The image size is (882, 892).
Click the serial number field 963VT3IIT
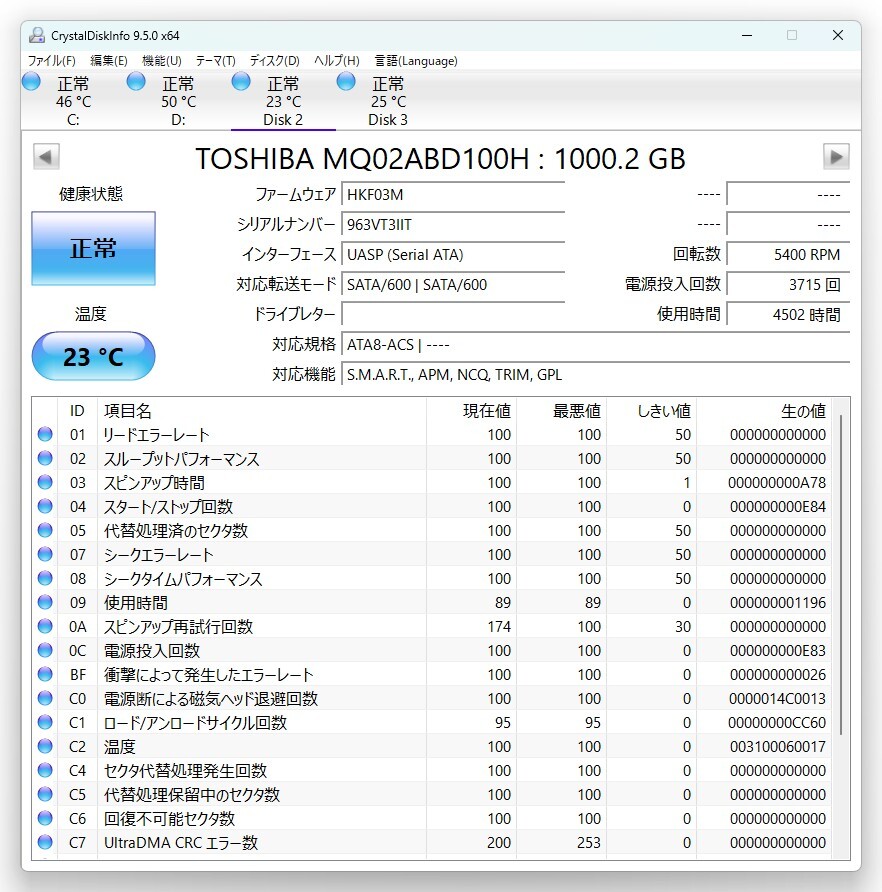(x=453, y=224)
